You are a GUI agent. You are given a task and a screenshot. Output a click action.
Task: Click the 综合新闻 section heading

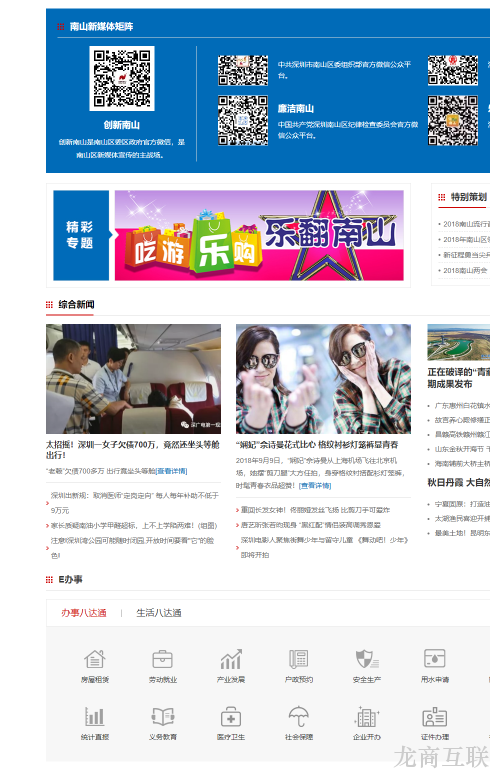tap(76, 305)
